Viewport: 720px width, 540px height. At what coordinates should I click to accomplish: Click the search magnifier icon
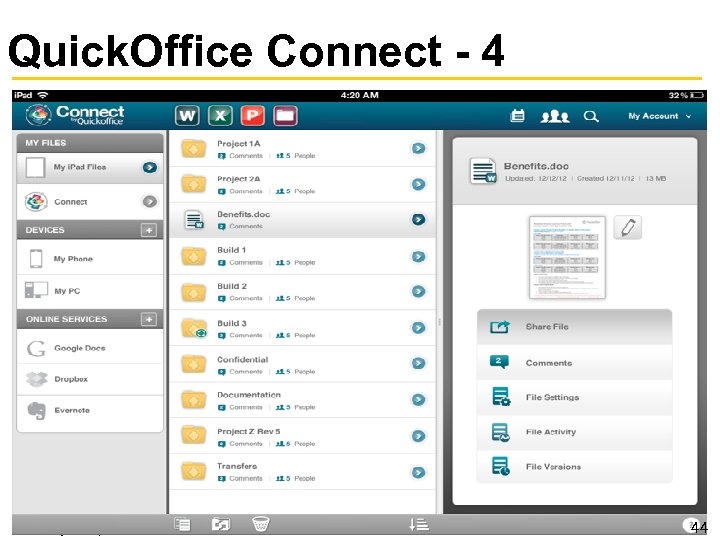click(x=591, y=116)
